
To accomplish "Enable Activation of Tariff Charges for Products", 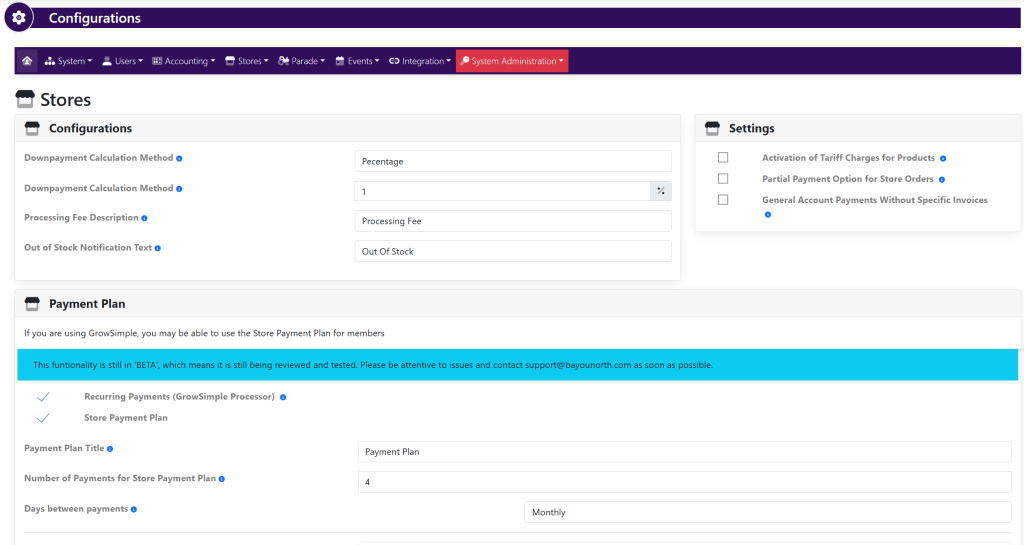I will coord(723,158).
